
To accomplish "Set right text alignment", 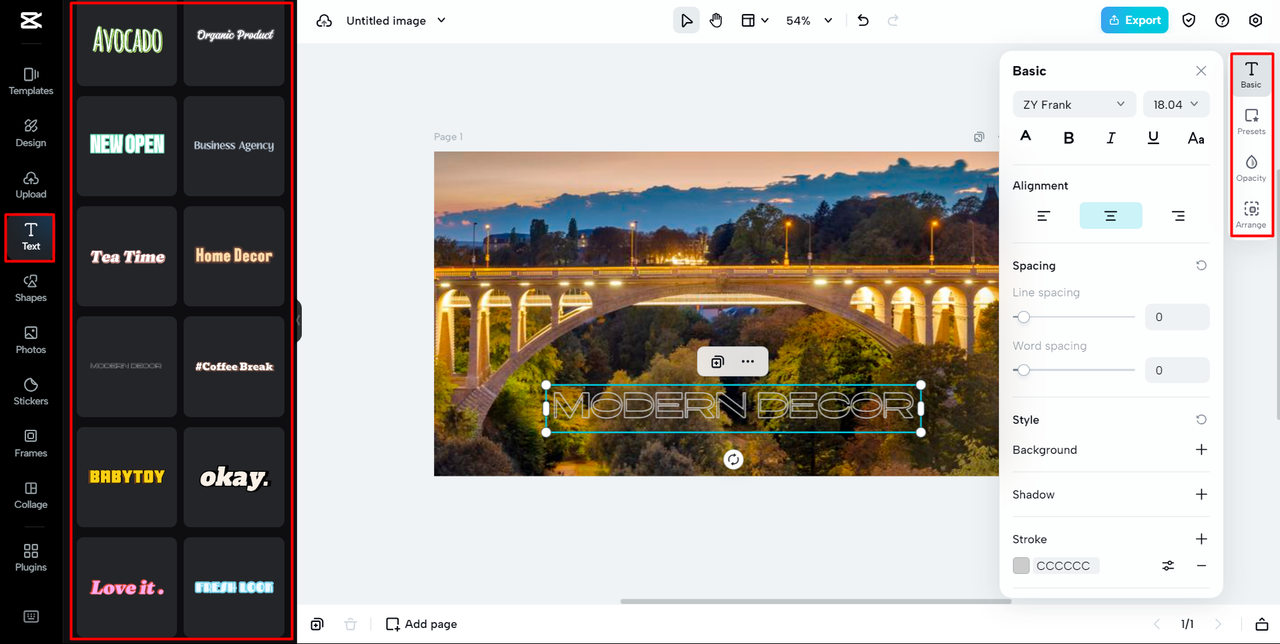I will [1178, 215].
